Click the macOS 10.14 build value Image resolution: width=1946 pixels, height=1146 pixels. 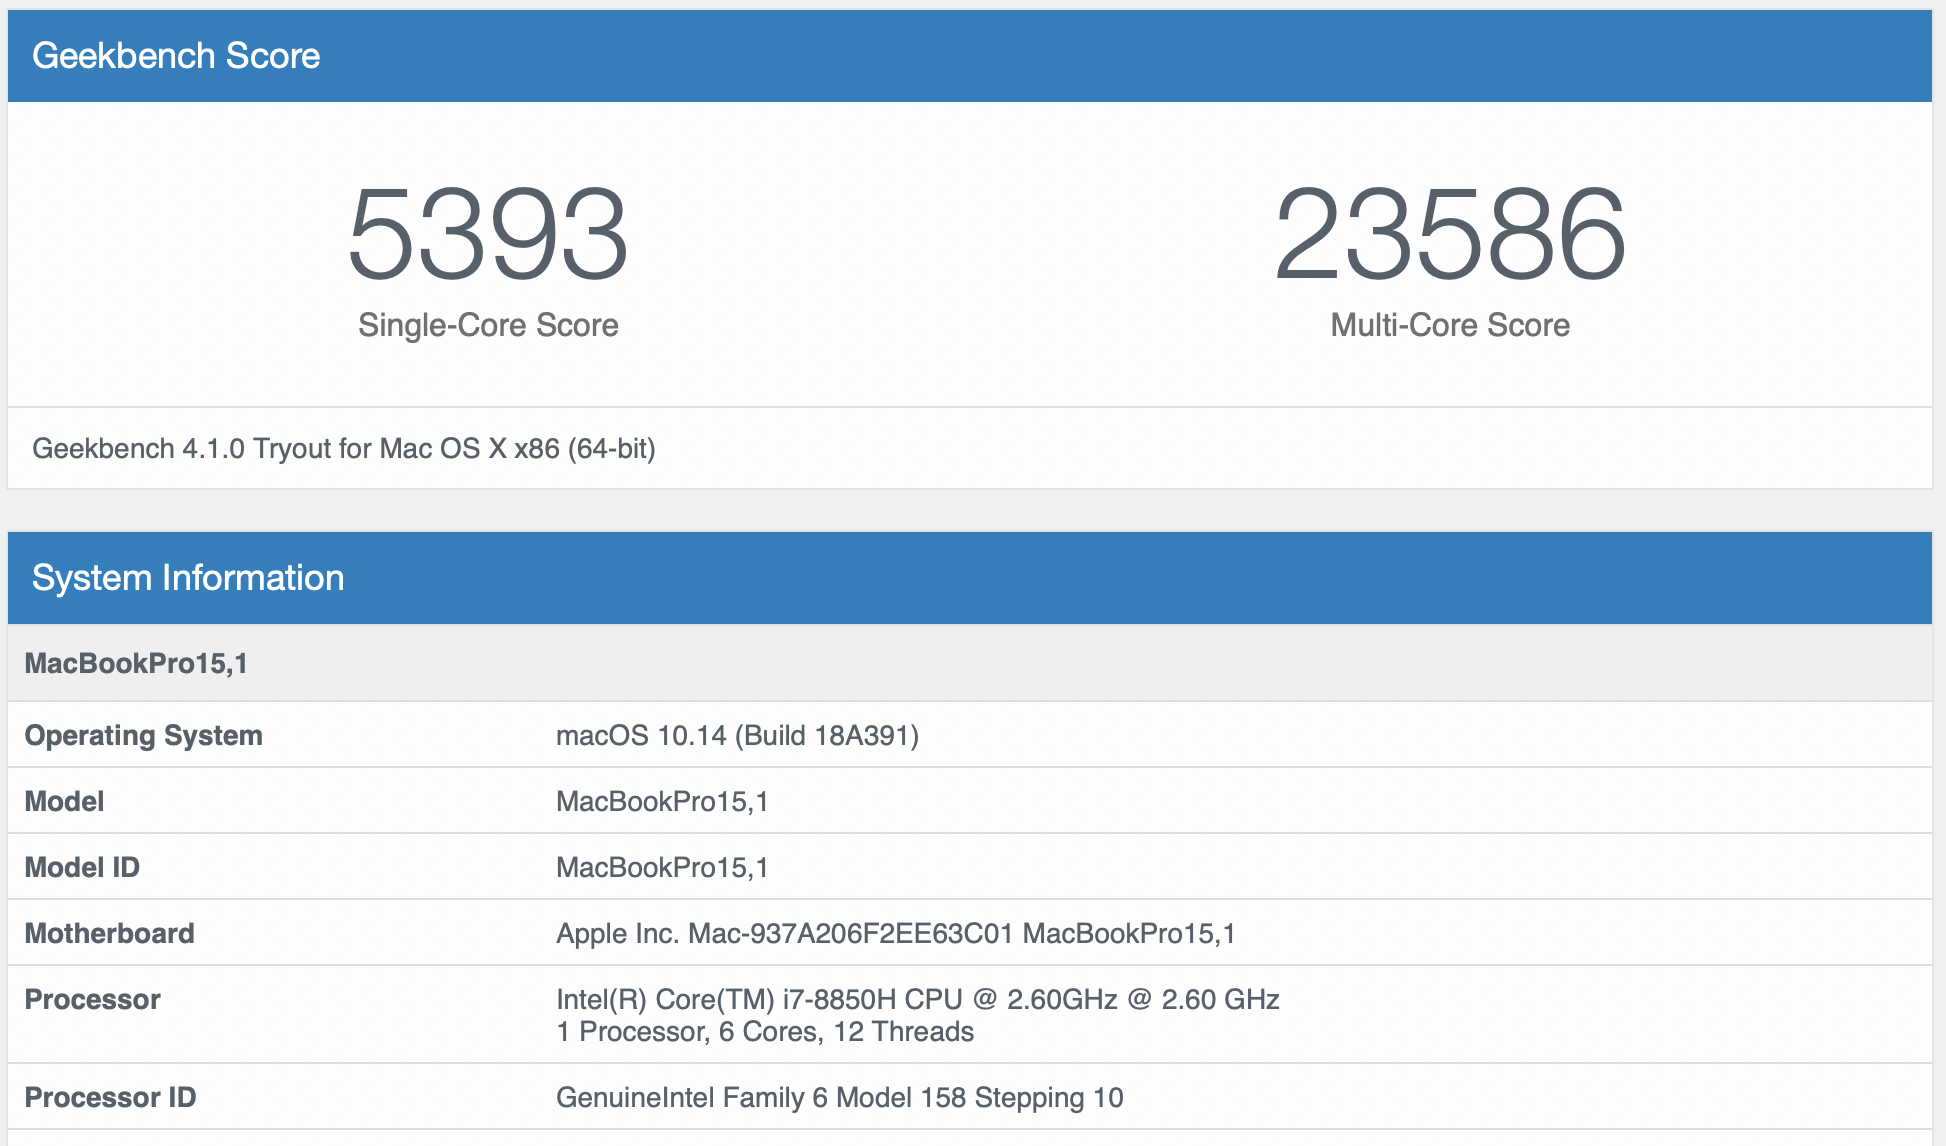pos(737,735)
